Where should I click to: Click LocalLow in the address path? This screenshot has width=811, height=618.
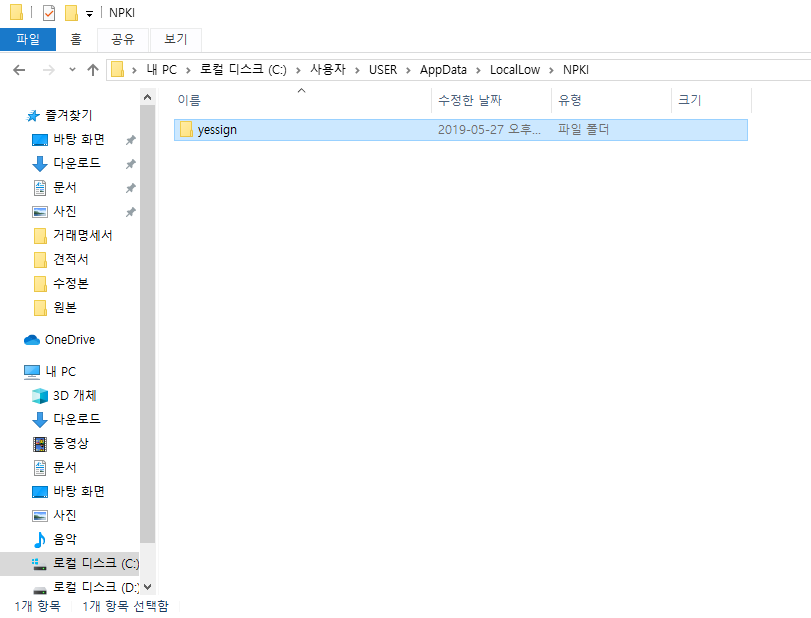pos(515,70)
